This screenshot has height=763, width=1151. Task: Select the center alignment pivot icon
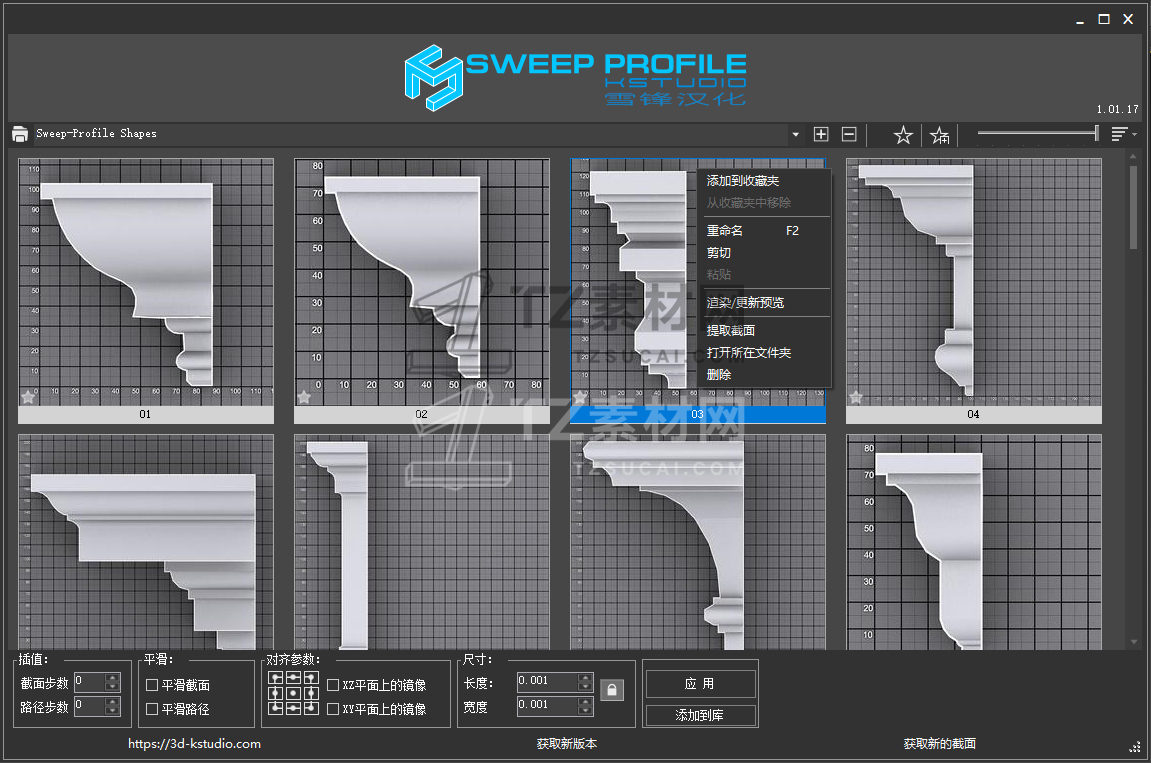click(x=293, y=693)
